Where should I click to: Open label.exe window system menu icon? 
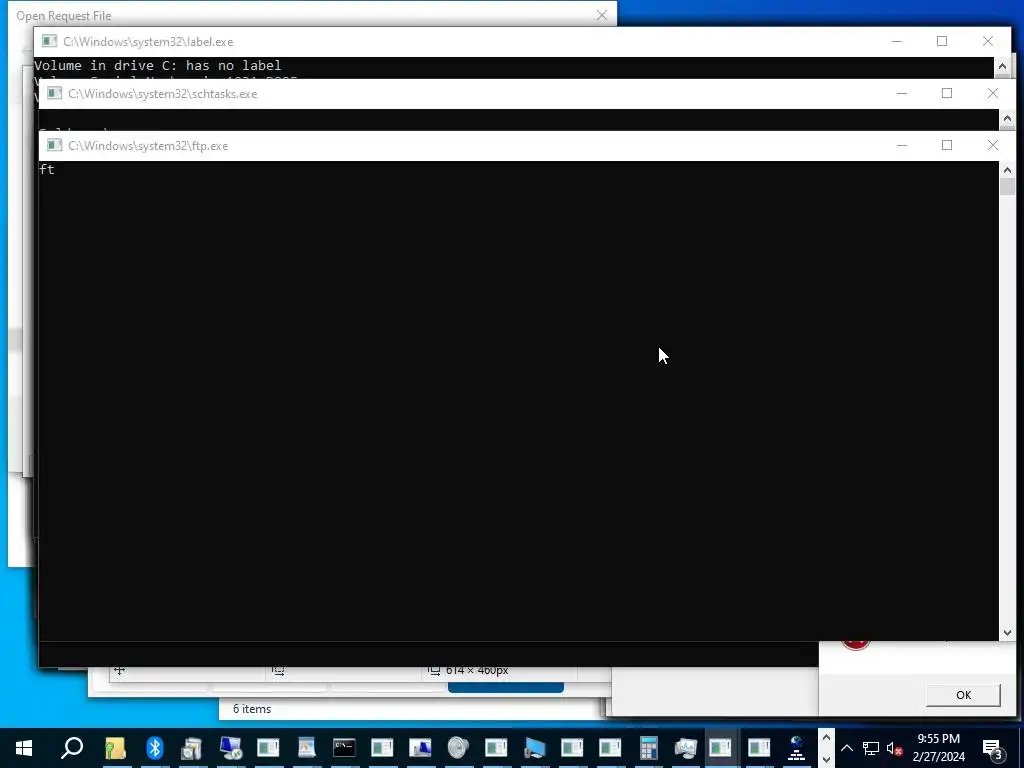point(49,41)
